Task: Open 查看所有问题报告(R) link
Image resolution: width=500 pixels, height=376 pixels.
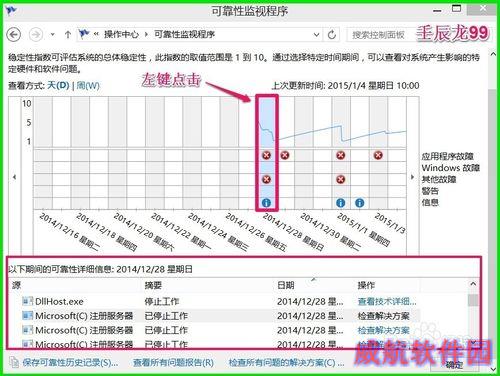Action: tap(173, 362)
